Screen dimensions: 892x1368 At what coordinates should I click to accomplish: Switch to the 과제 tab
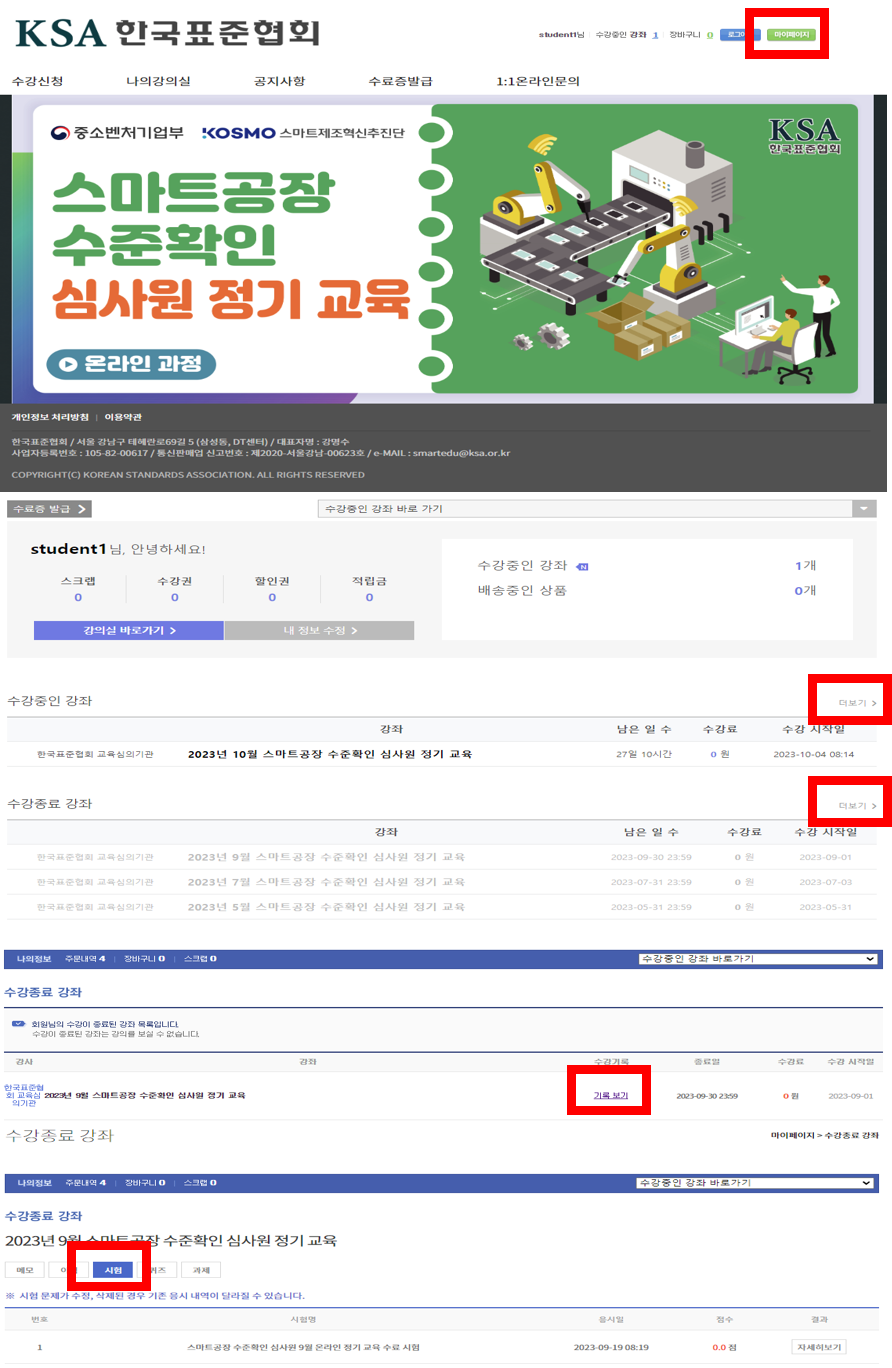(x=201, y=1270)
